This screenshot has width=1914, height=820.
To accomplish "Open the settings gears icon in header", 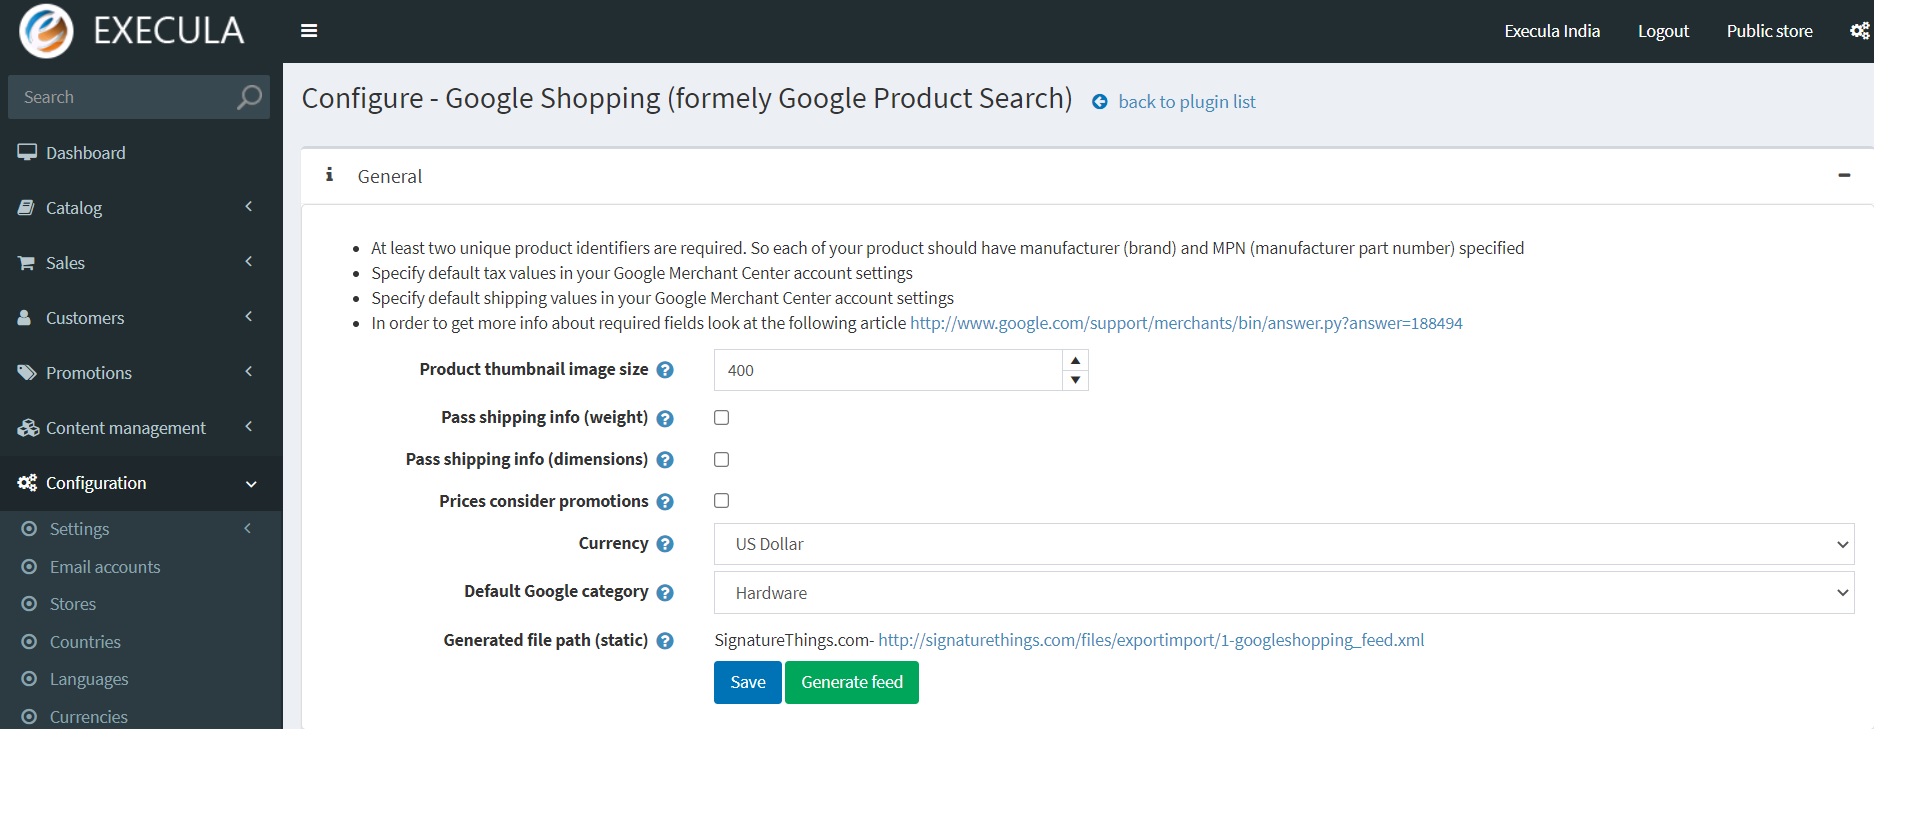I will (1859, 31).
